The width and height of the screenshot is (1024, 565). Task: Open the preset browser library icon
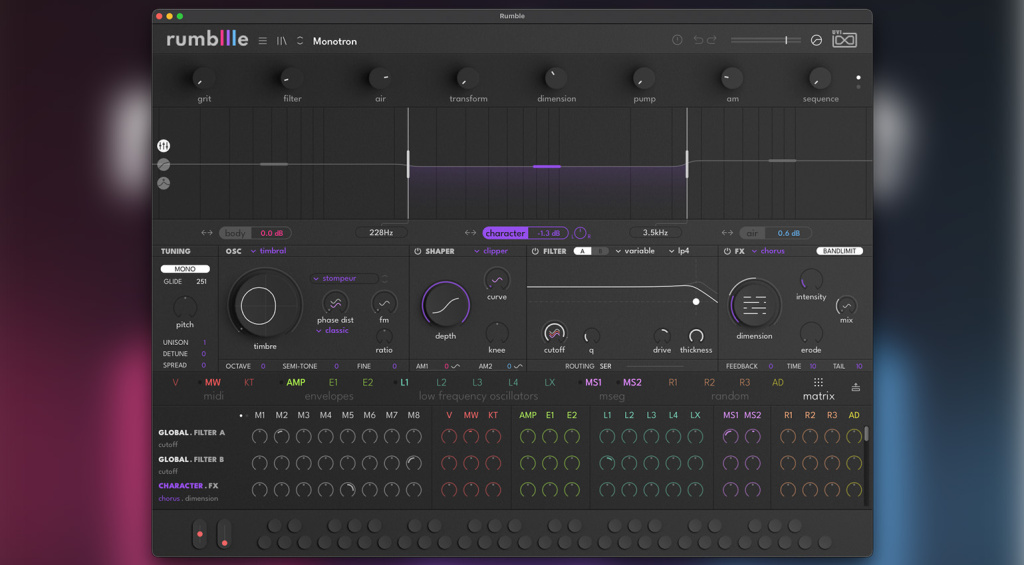point(281,40)
